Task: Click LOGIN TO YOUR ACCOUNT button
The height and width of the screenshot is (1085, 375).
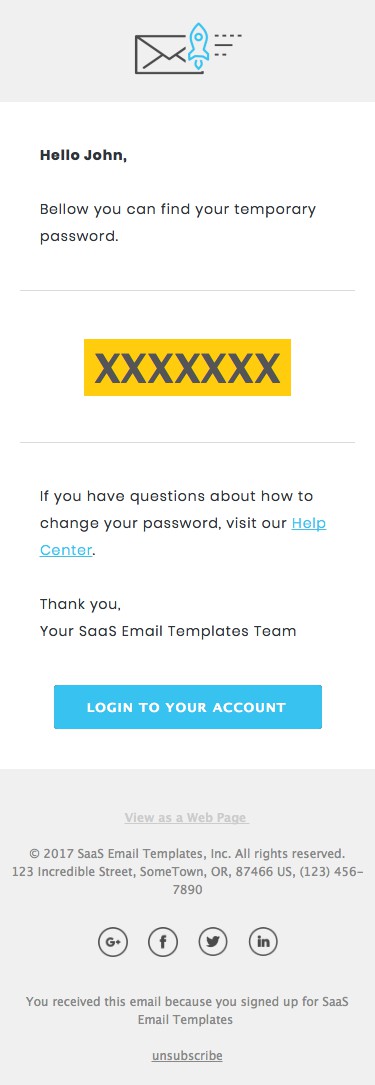Action: tap(188, 706)
